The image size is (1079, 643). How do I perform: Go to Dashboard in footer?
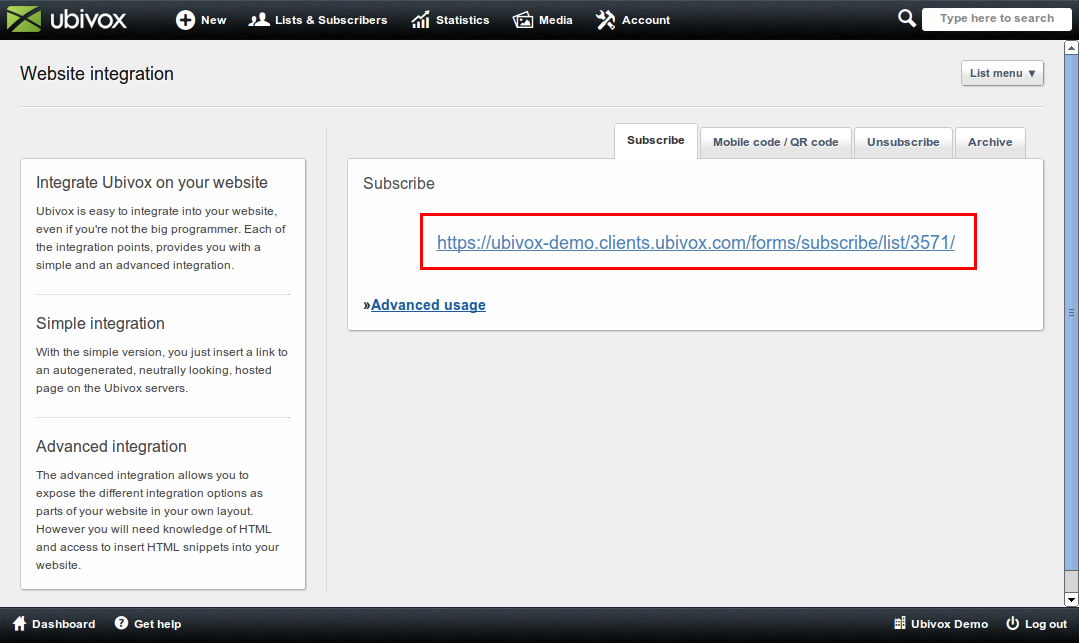click(x=54, y=624)
